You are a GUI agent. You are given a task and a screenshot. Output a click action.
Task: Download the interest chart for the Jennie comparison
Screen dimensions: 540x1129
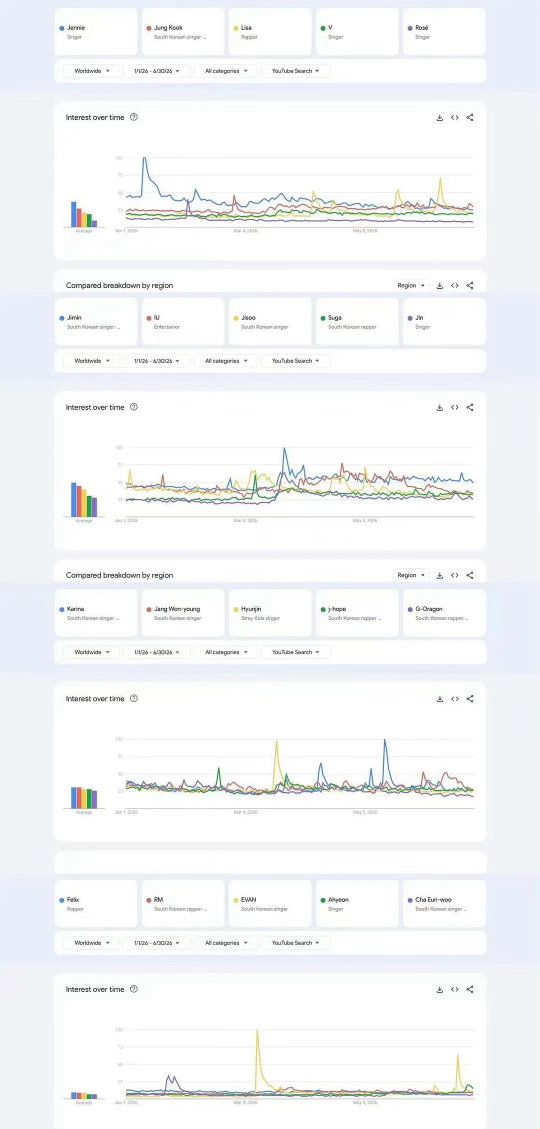(439, 117)
